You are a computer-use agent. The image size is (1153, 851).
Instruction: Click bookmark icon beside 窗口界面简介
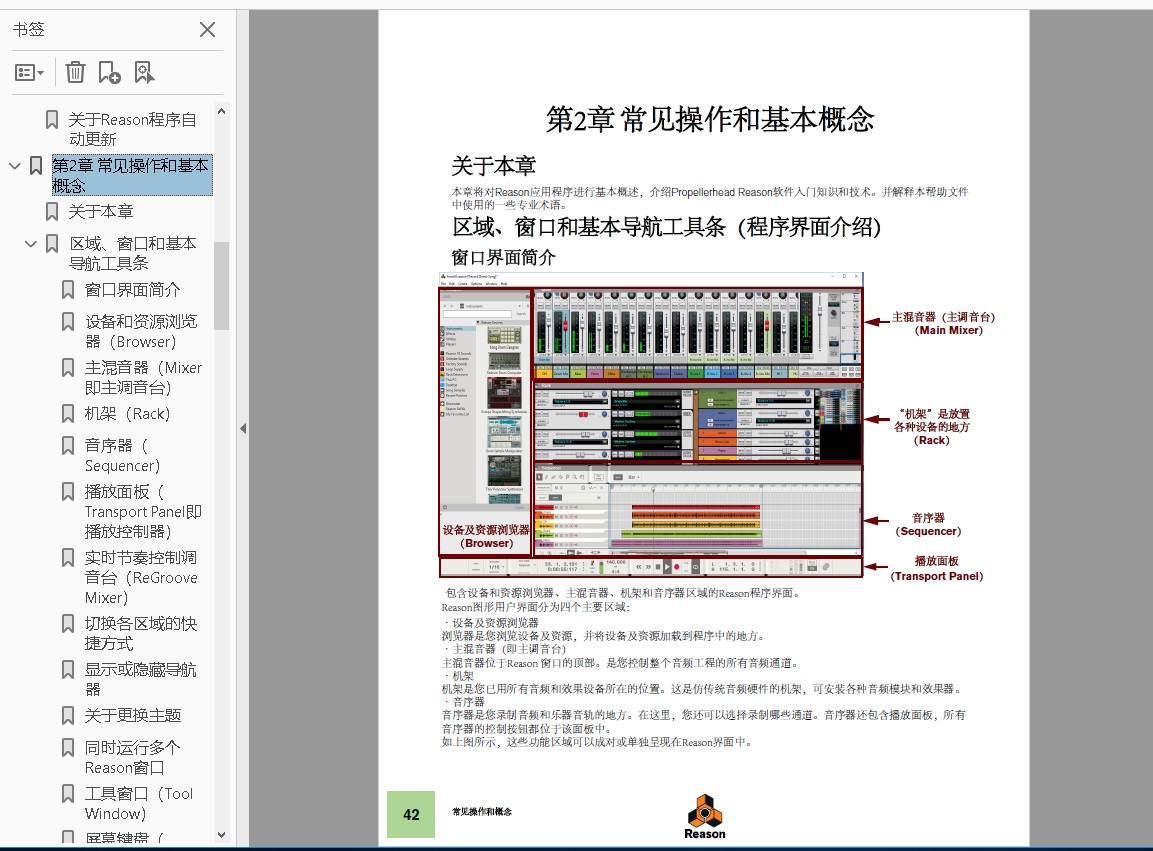pos(68,290)
